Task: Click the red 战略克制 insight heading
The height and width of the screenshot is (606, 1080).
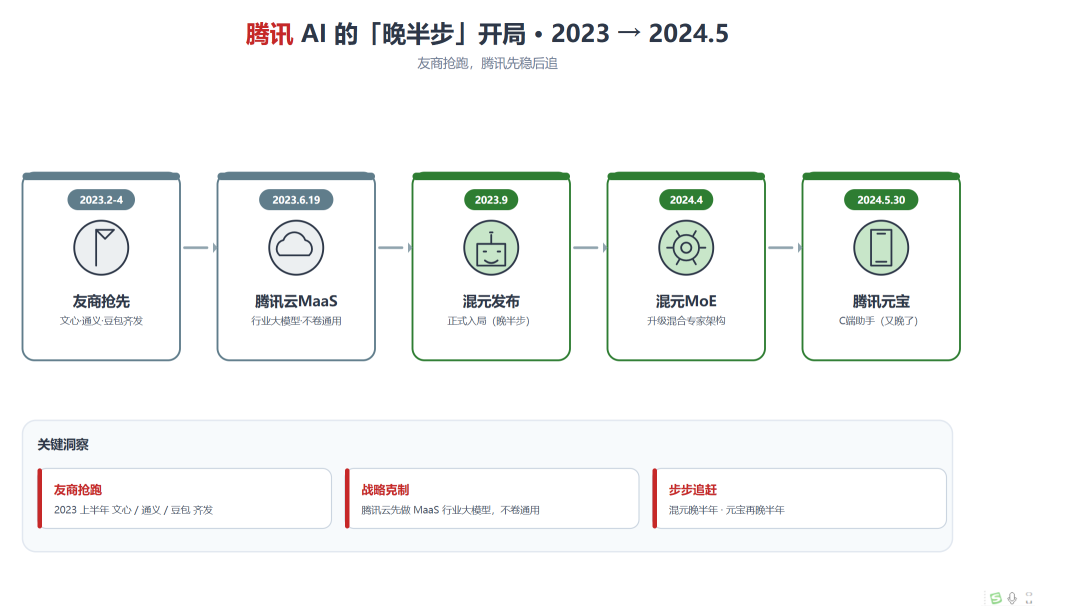Action: [x=385, y=490]
